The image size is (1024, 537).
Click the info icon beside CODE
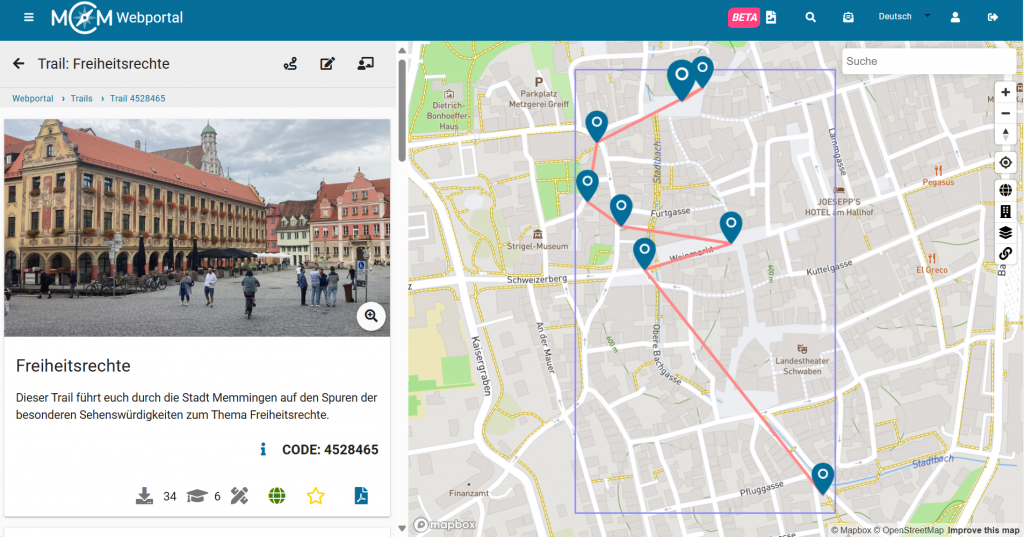point(263,450)
